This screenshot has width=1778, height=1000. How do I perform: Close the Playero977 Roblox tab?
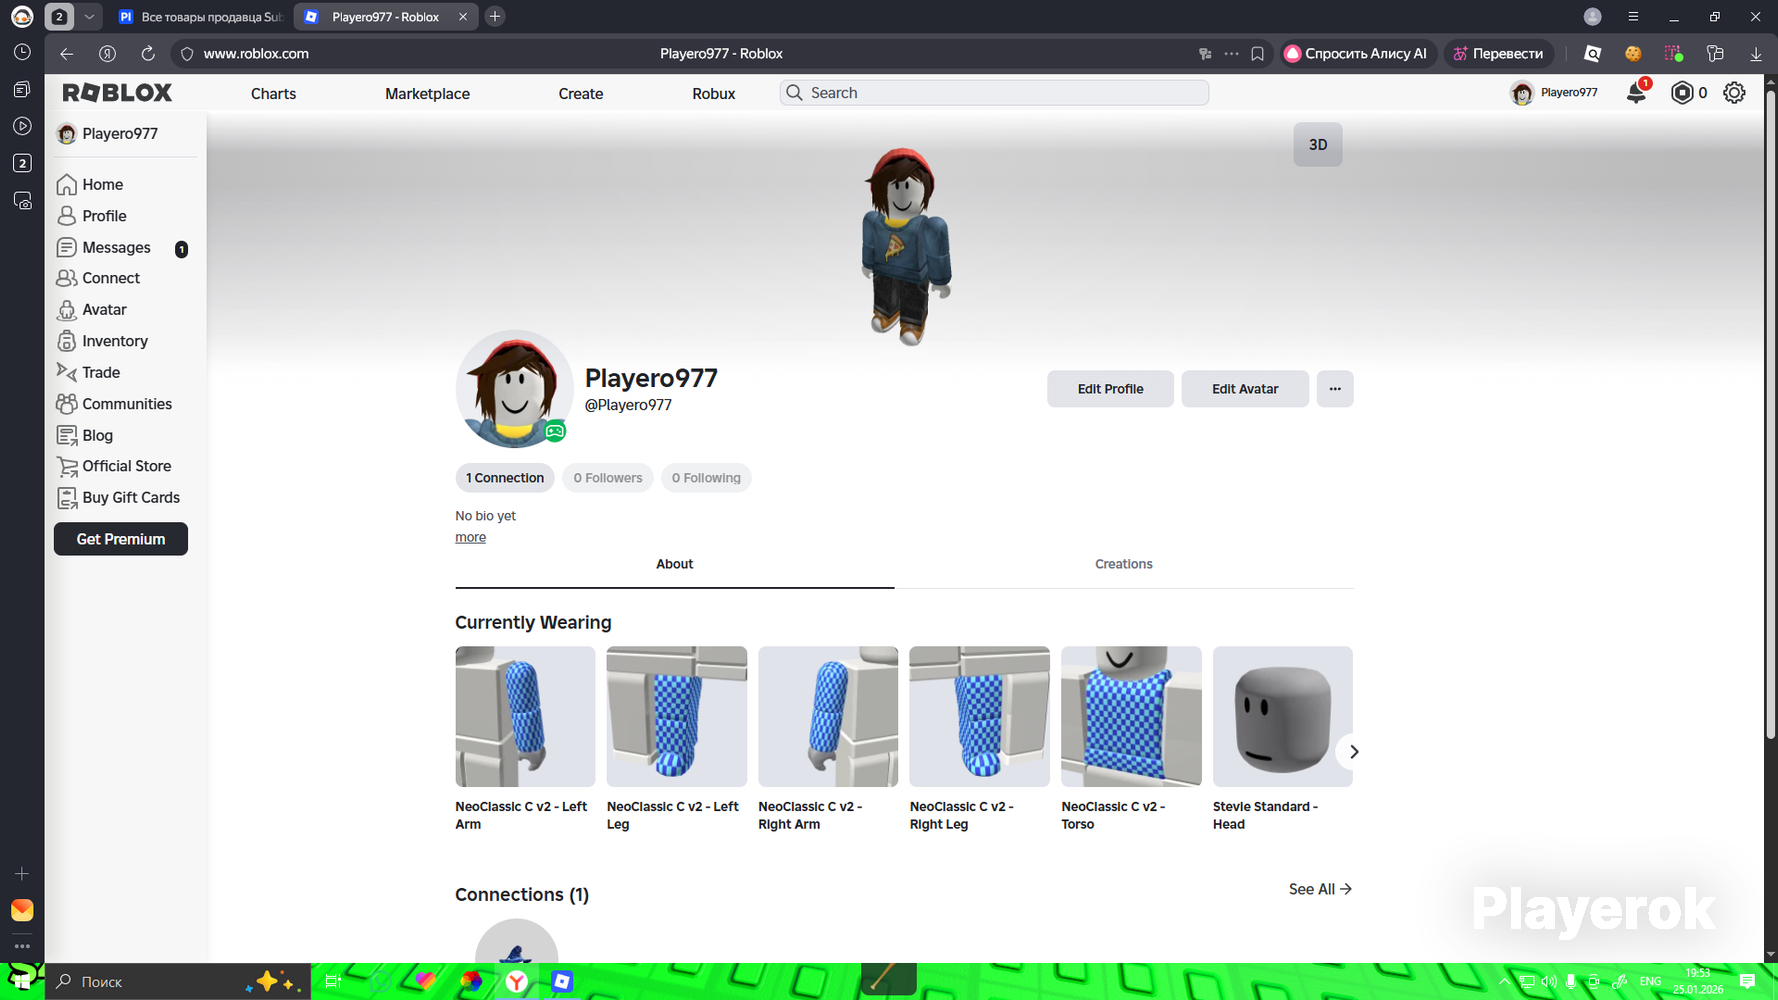coord(463,17)
